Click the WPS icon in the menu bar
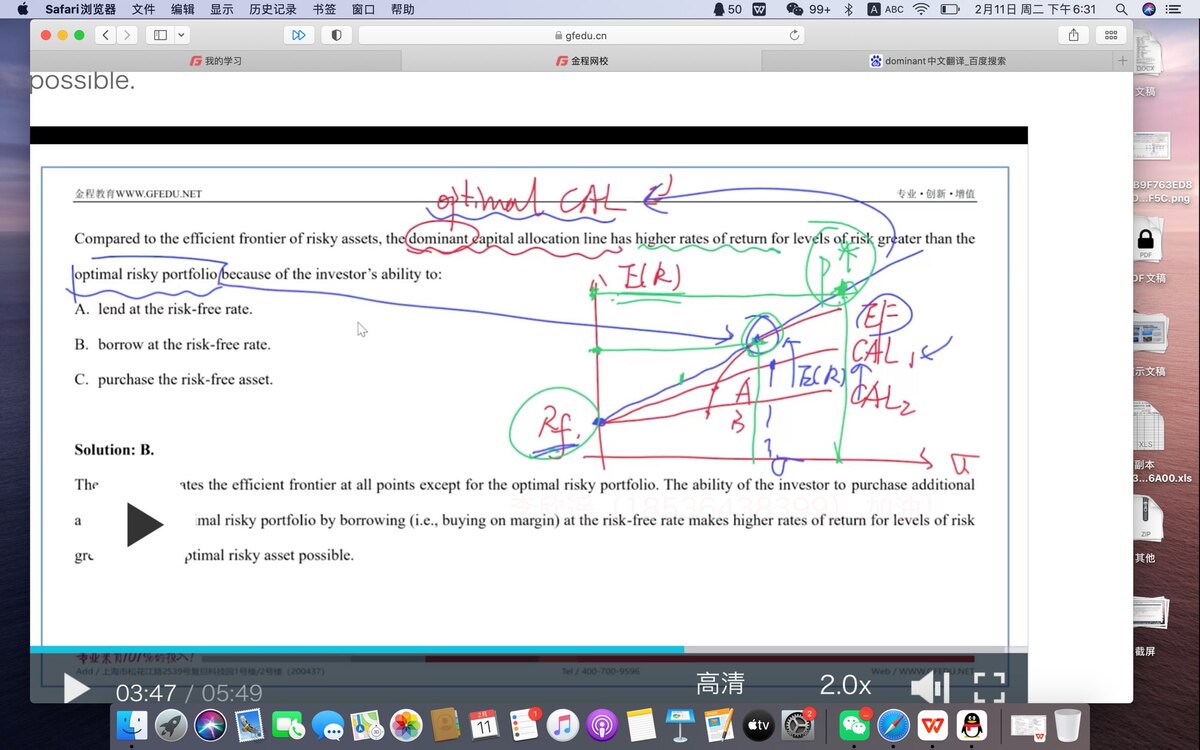 click(x=760, y=9)
